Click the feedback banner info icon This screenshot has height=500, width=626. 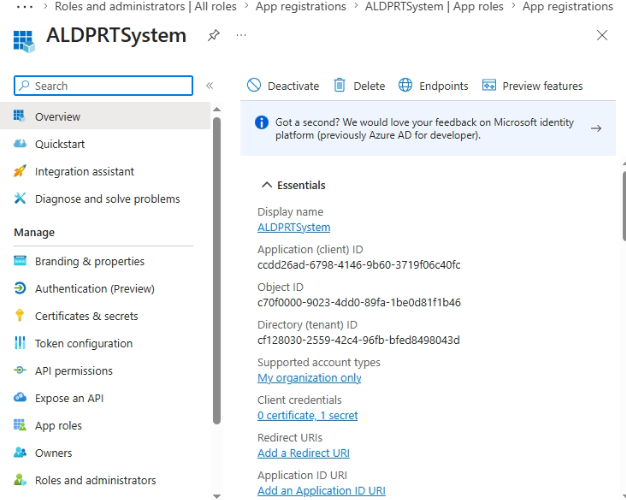click(261, 122)
